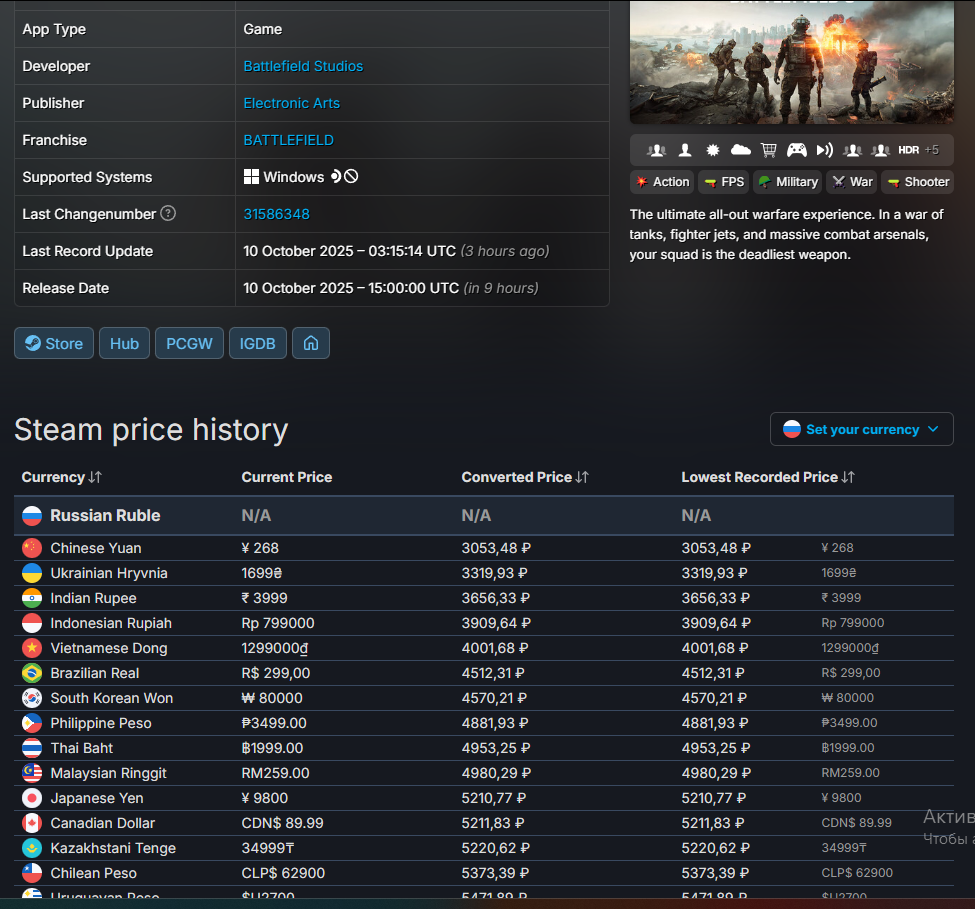The height and width of the screenshot is (909, 975).
Task: Click the Indonesian Rupiah row name
Action: [x=111, y=623]
